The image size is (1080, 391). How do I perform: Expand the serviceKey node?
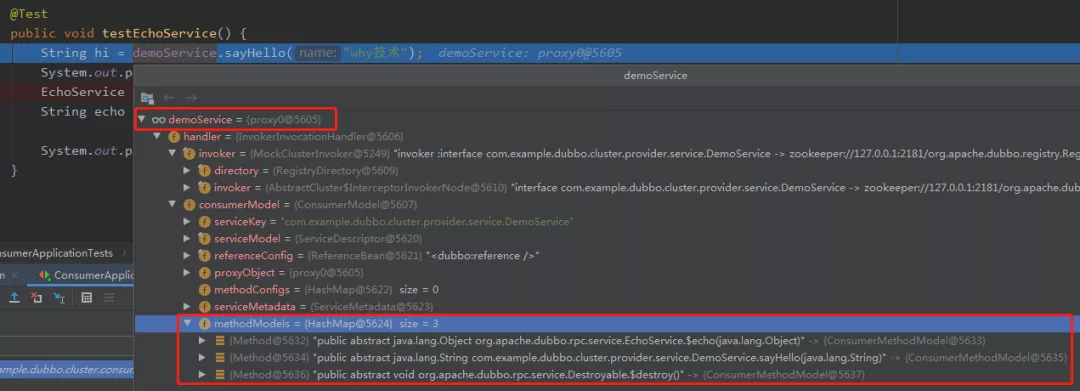click(x=187, y=222)
